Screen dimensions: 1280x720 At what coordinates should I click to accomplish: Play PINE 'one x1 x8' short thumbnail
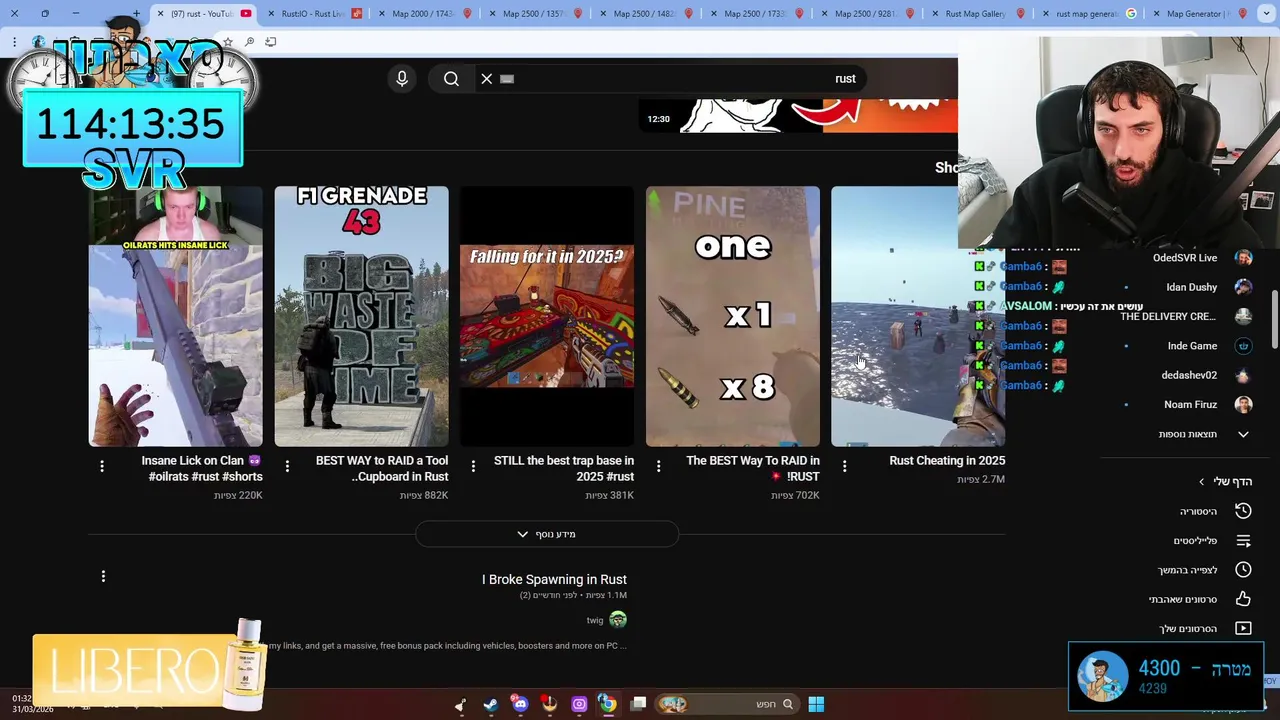pyautogui.click(x=733, y=316)
